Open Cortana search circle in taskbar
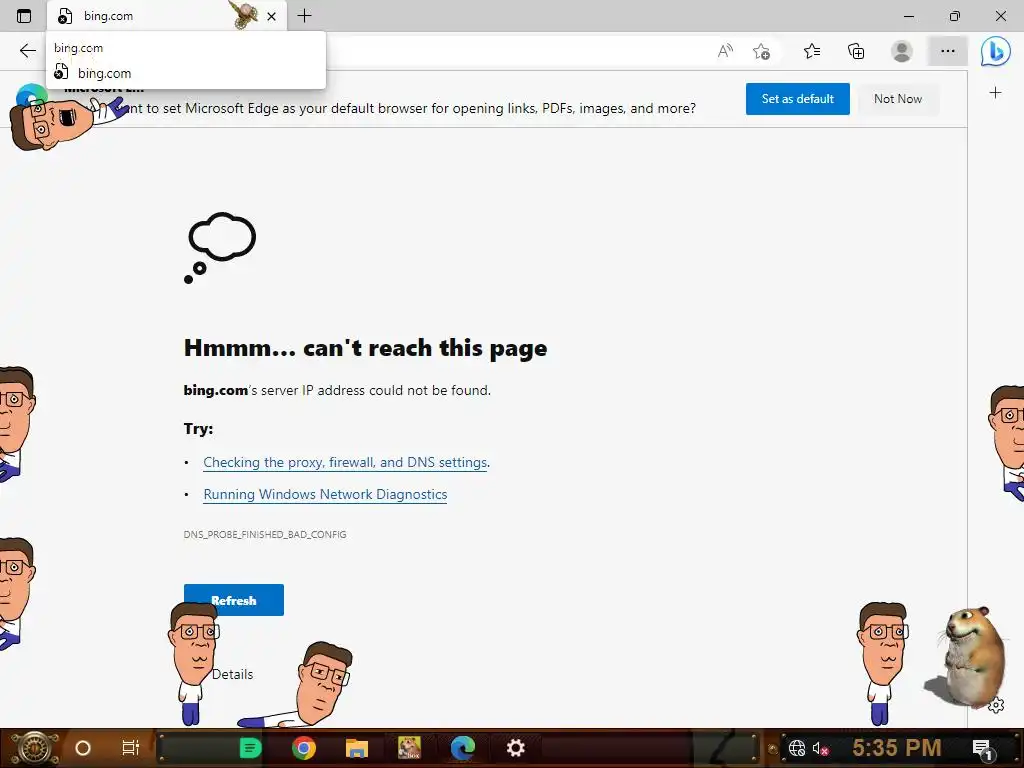Image resolution: width=1024 pixels, height=768 pixels. coord(83,748)
